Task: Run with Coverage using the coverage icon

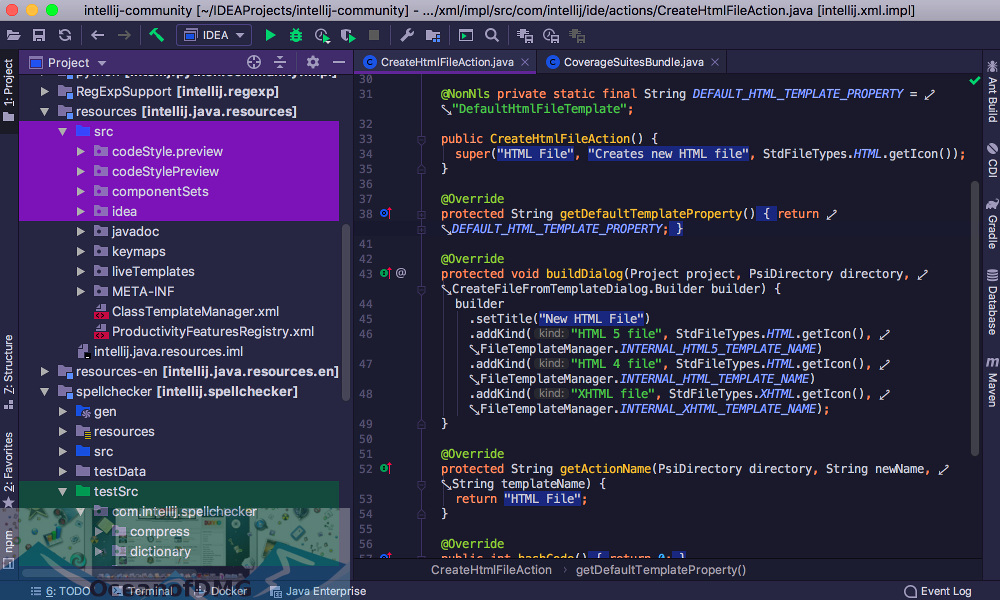Action: (322, 35)
